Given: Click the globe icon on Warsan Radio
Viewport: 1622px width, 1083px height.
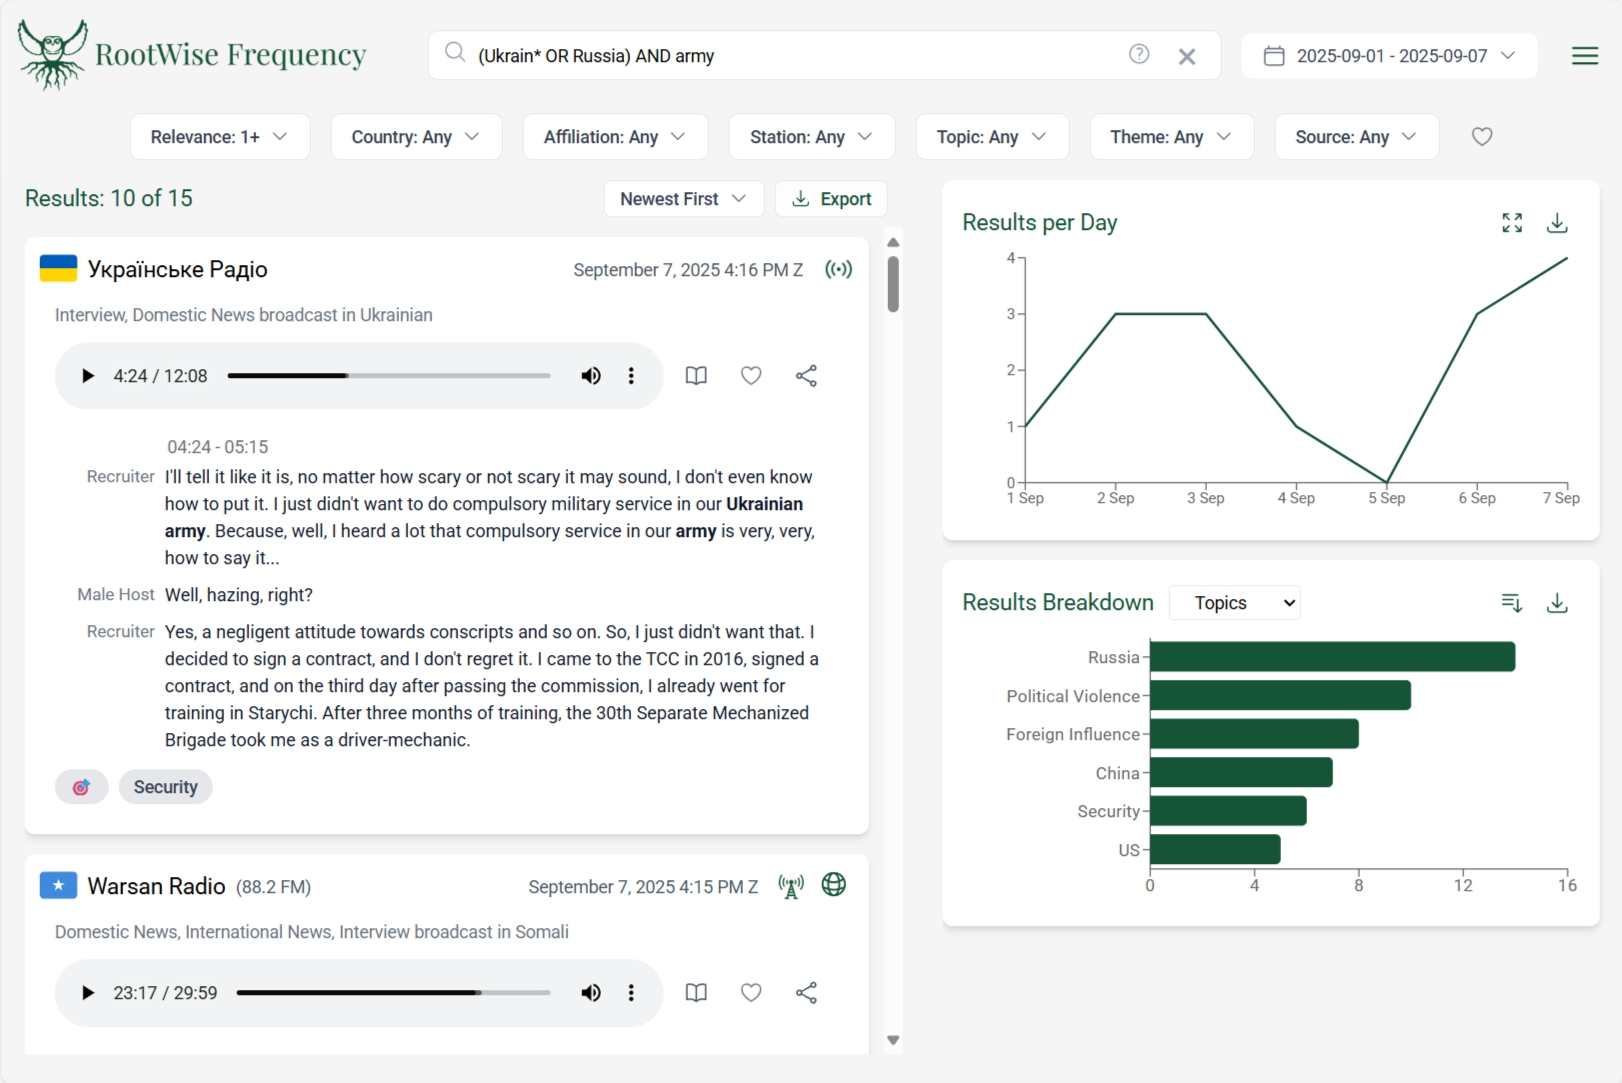Looking at the screenshot, I should click(833, 885).
